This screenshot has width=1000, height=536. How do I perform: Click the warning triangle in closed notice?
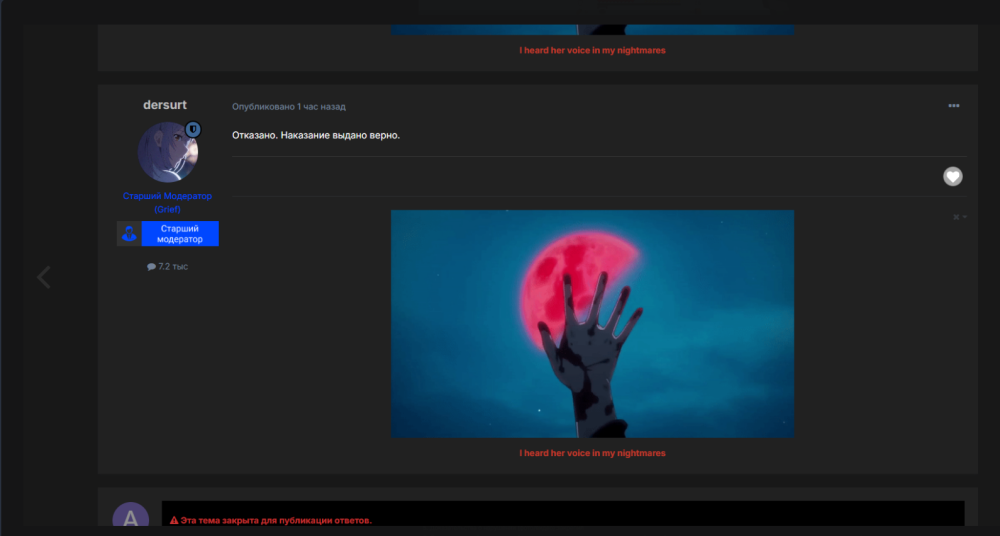174,521
